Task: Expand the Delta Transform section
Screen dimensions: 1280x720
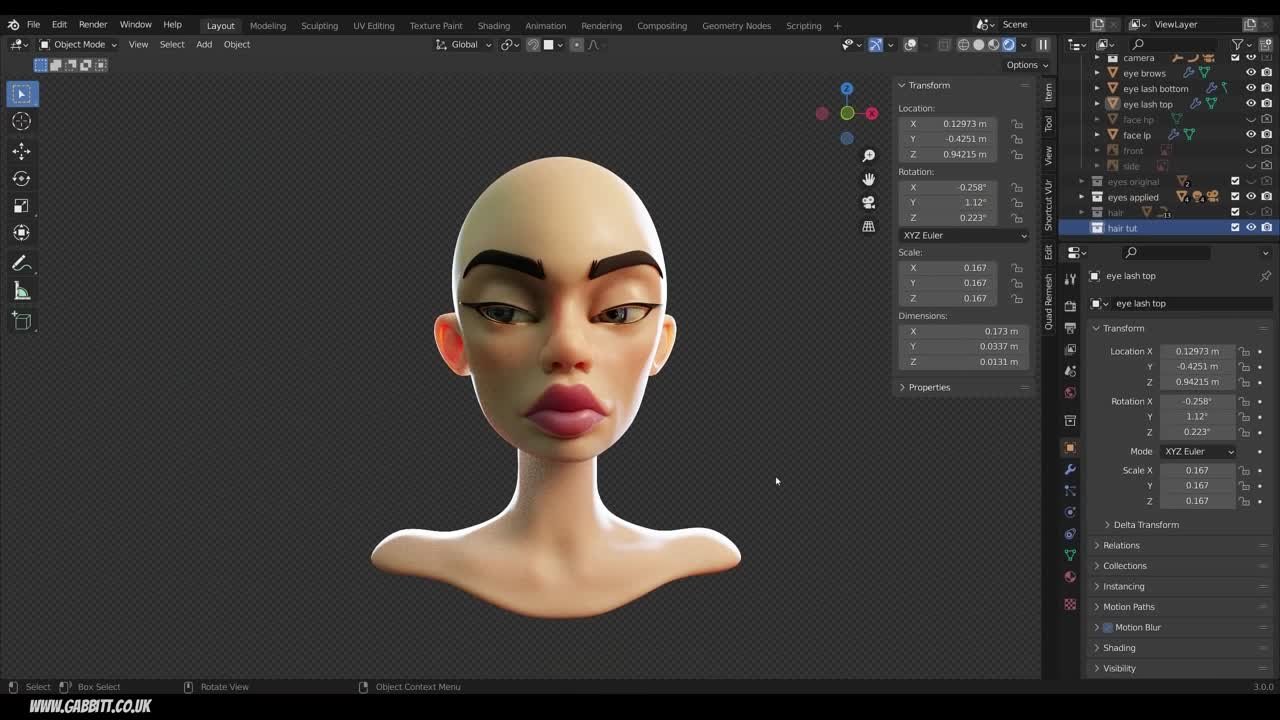Action: (1146, 524)
